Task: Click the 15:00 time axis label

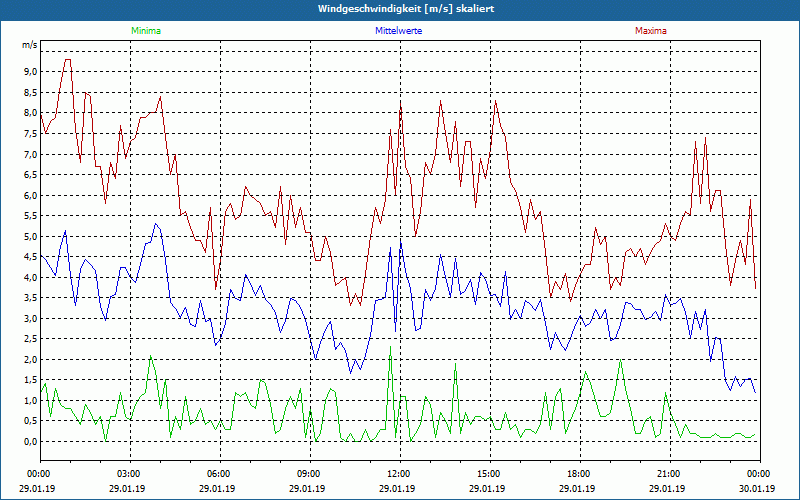Action: [x=490, y=474]
